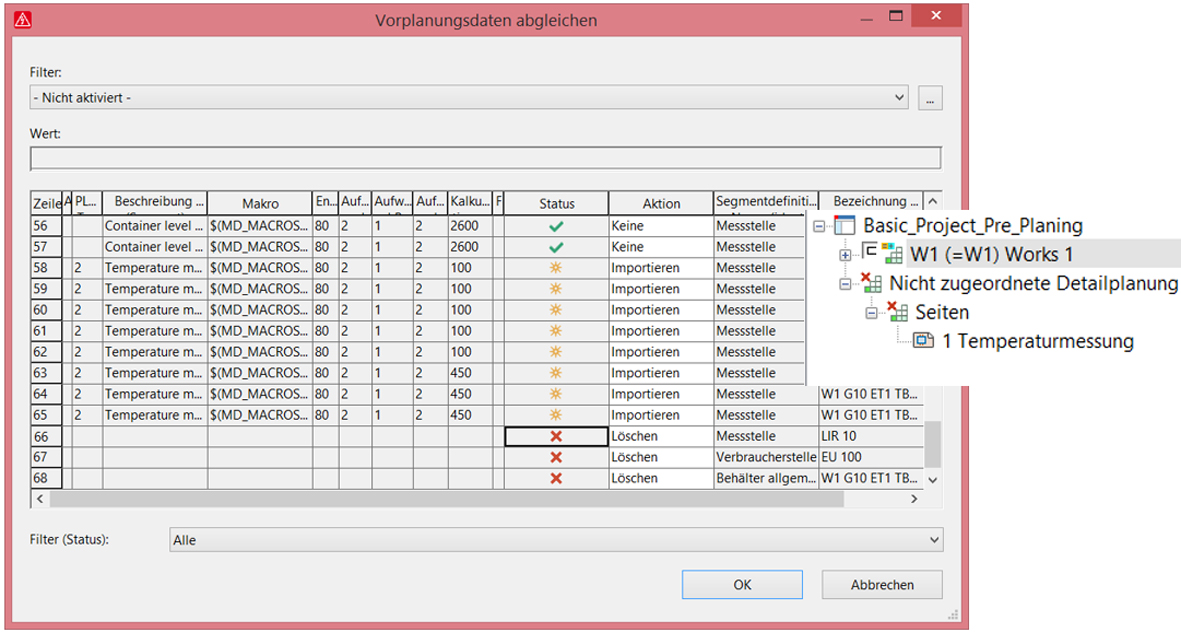Collapse the Seiten tree node
This screenshot has height=632, width=1181.
pos(871,313)
